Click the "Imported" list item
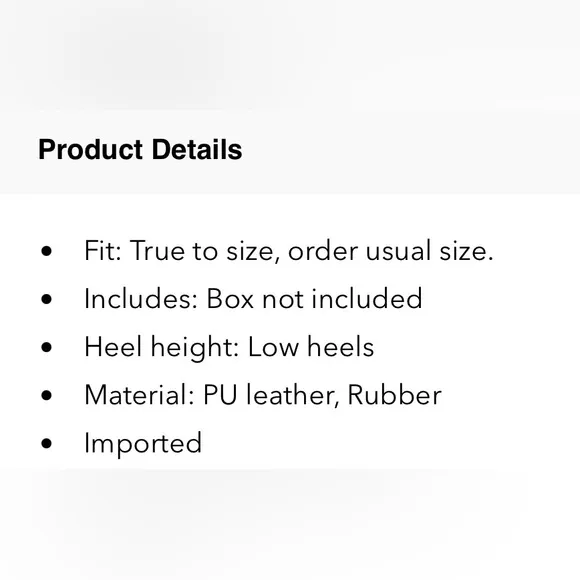 click(143, 444)
